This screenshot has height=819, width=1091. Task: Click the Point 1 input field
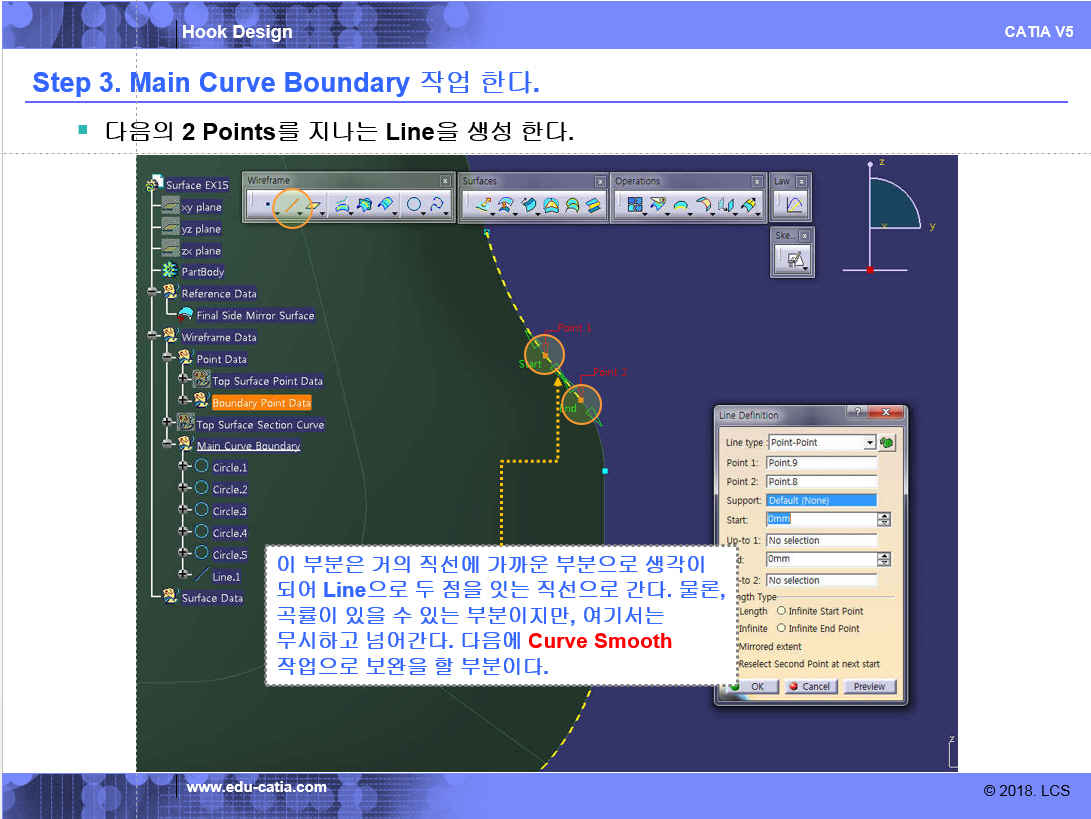click(x=820, y=463)
